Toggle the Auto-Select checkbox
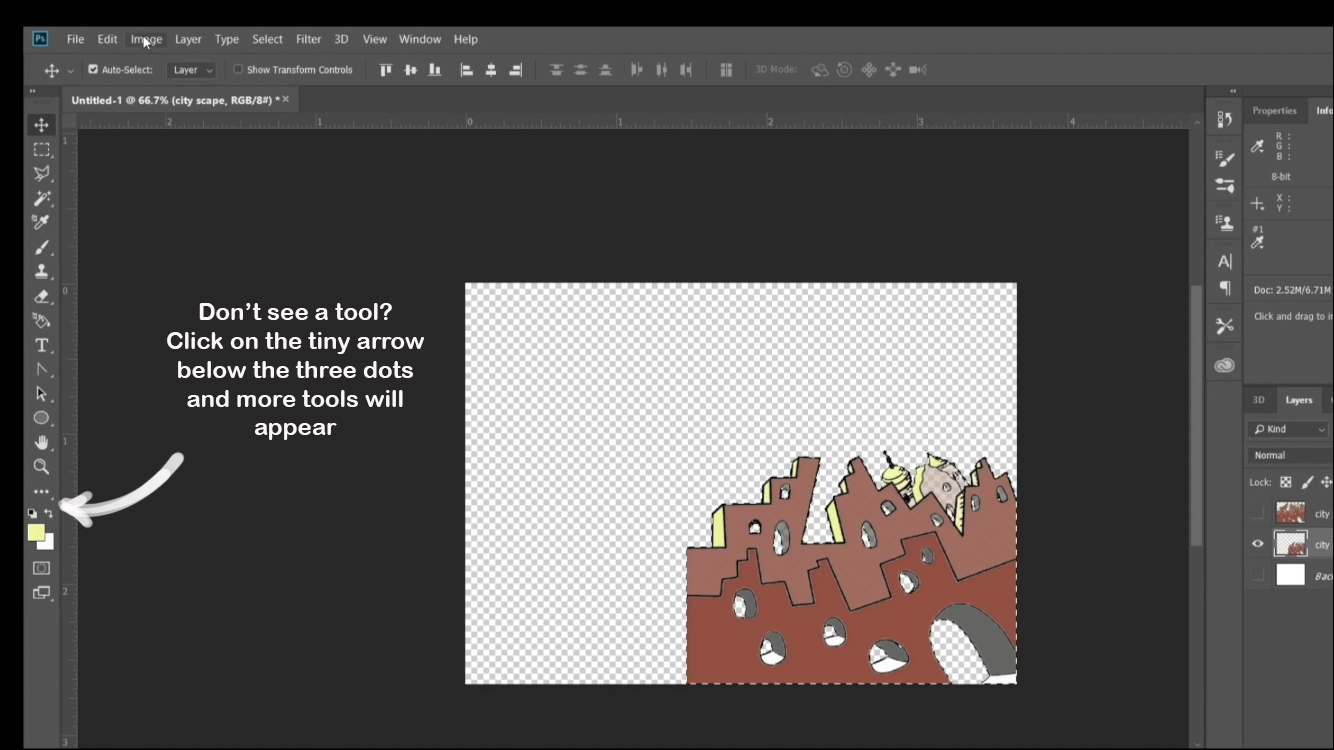 pyautogui.click(x=93, y=70)
